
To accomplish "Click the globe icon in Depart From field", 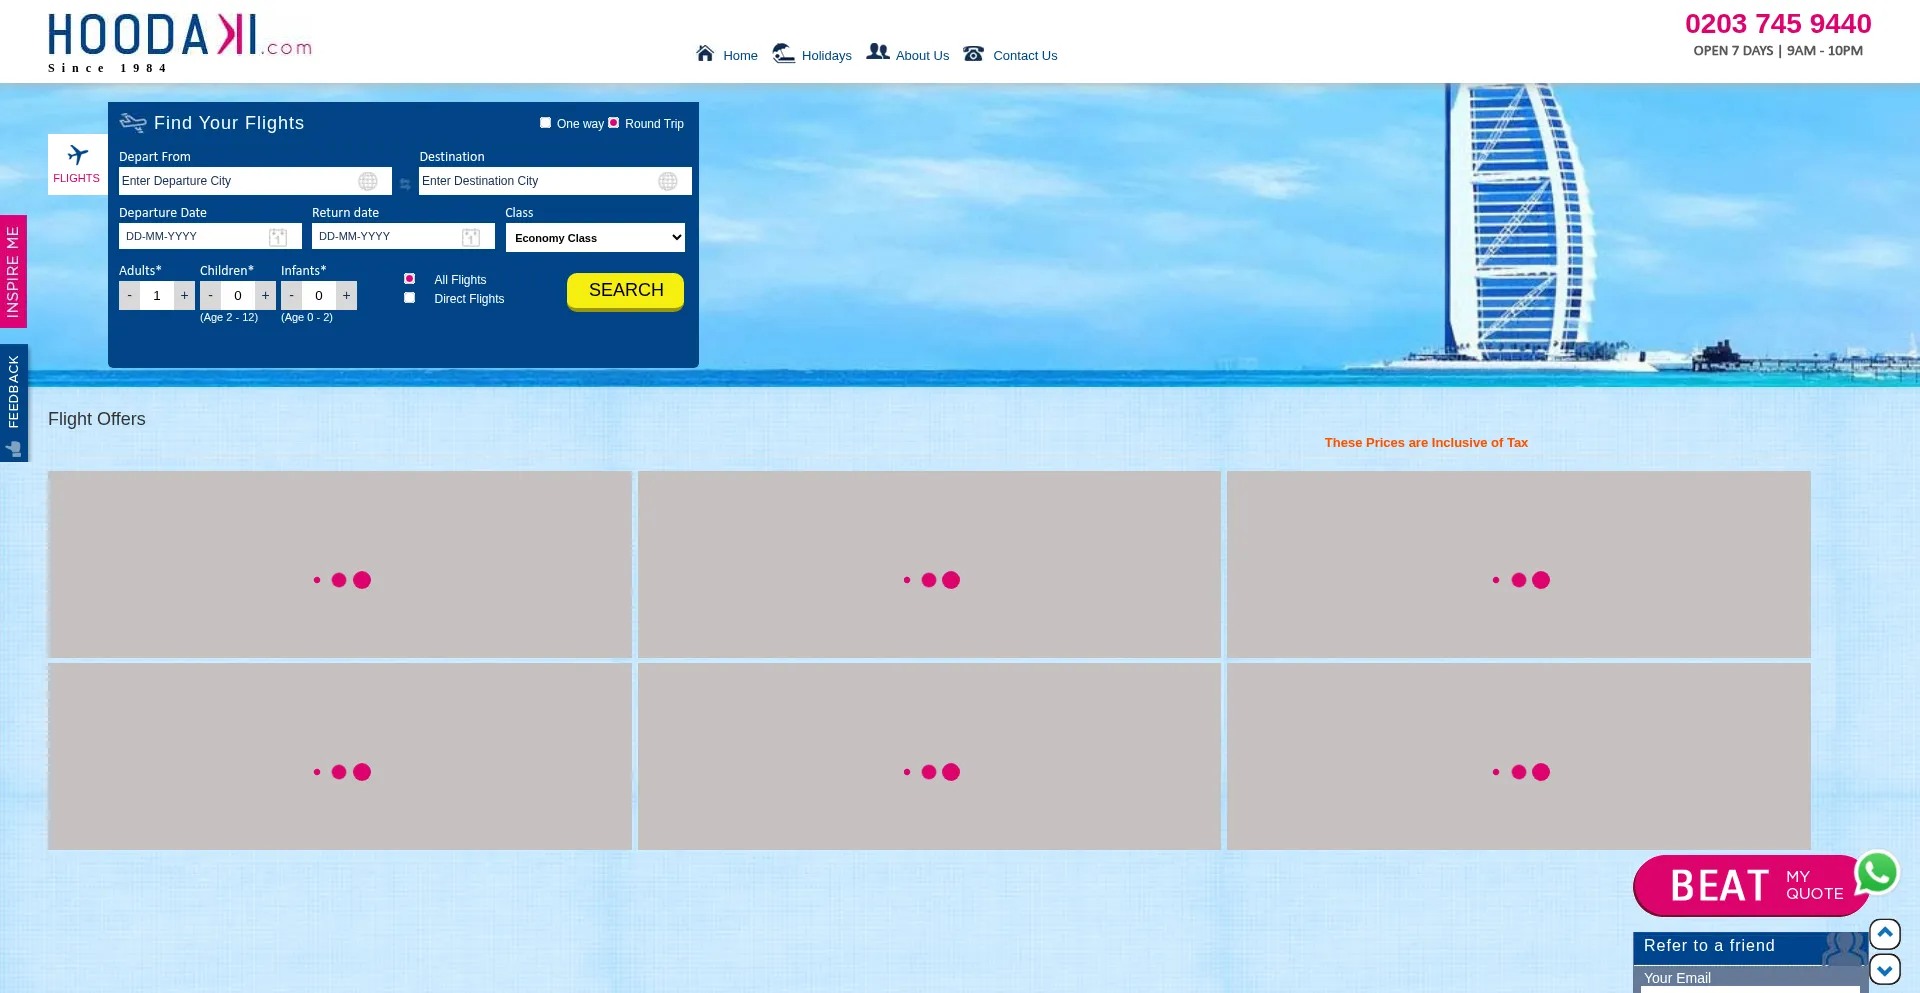I will point(368,181).
